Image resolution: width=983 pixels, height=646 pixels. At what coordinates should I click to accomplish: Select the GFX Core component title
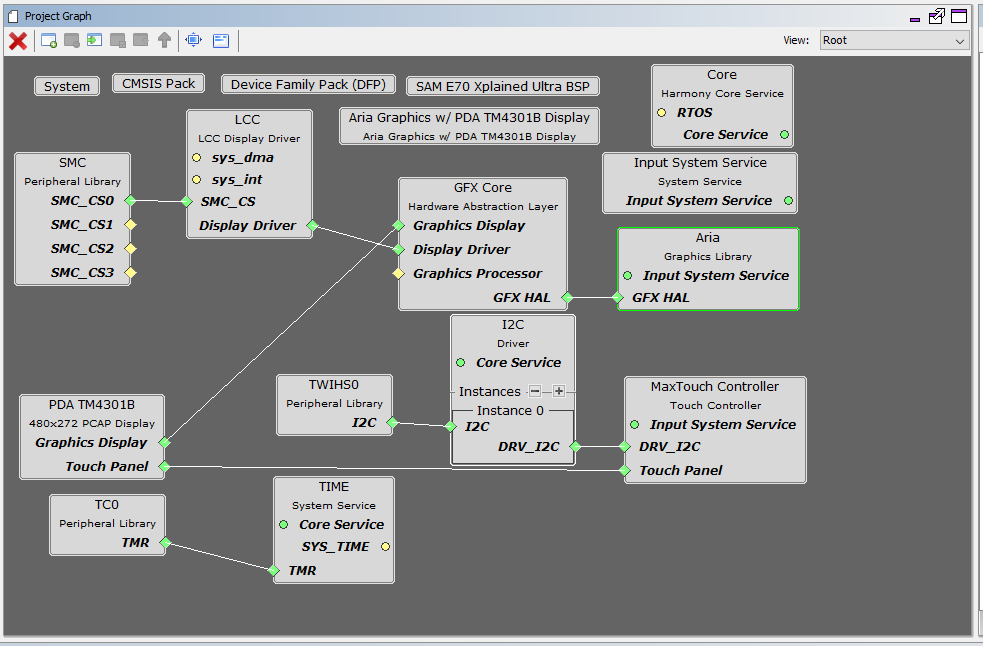coord(483,188)
